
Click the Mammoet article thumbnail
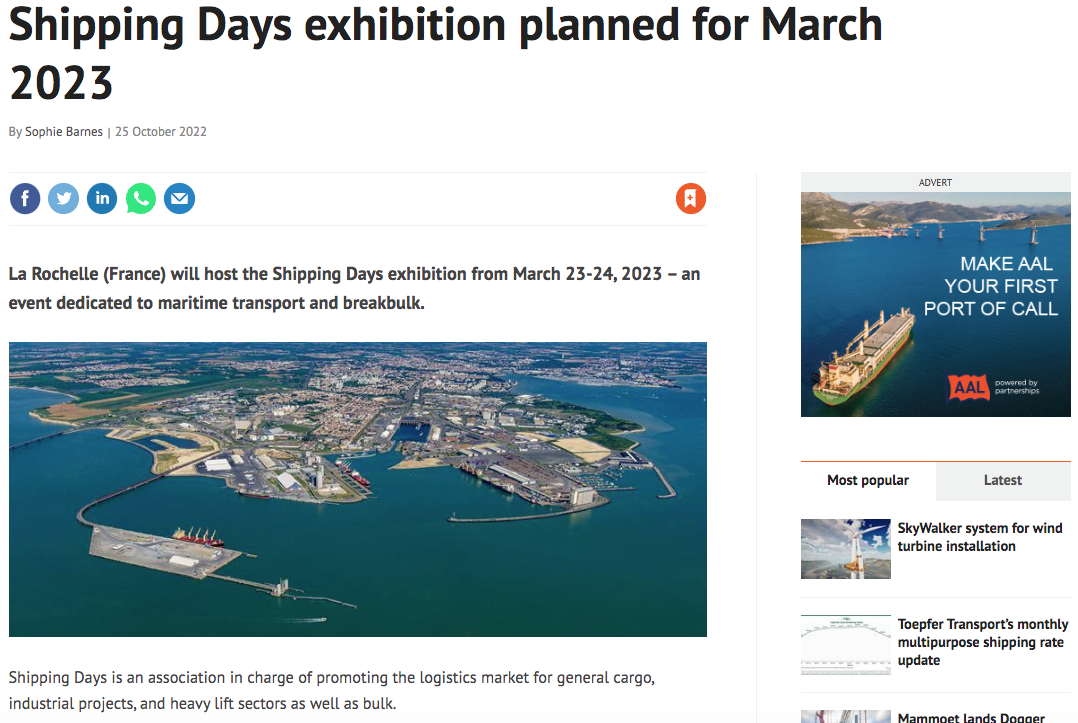click(x=846, y=716)
